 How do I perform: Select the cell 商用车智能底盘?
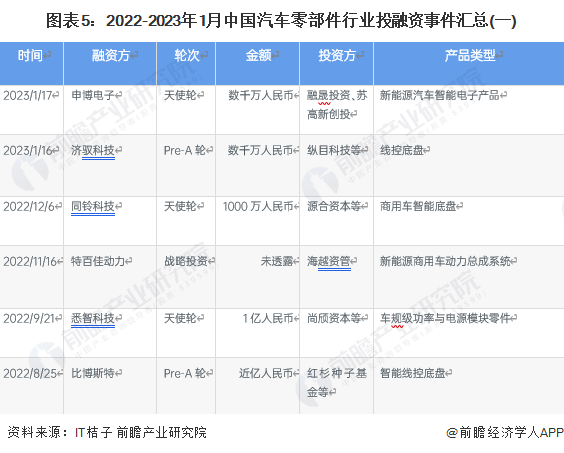pyautogui.click(x=469, y=221)
